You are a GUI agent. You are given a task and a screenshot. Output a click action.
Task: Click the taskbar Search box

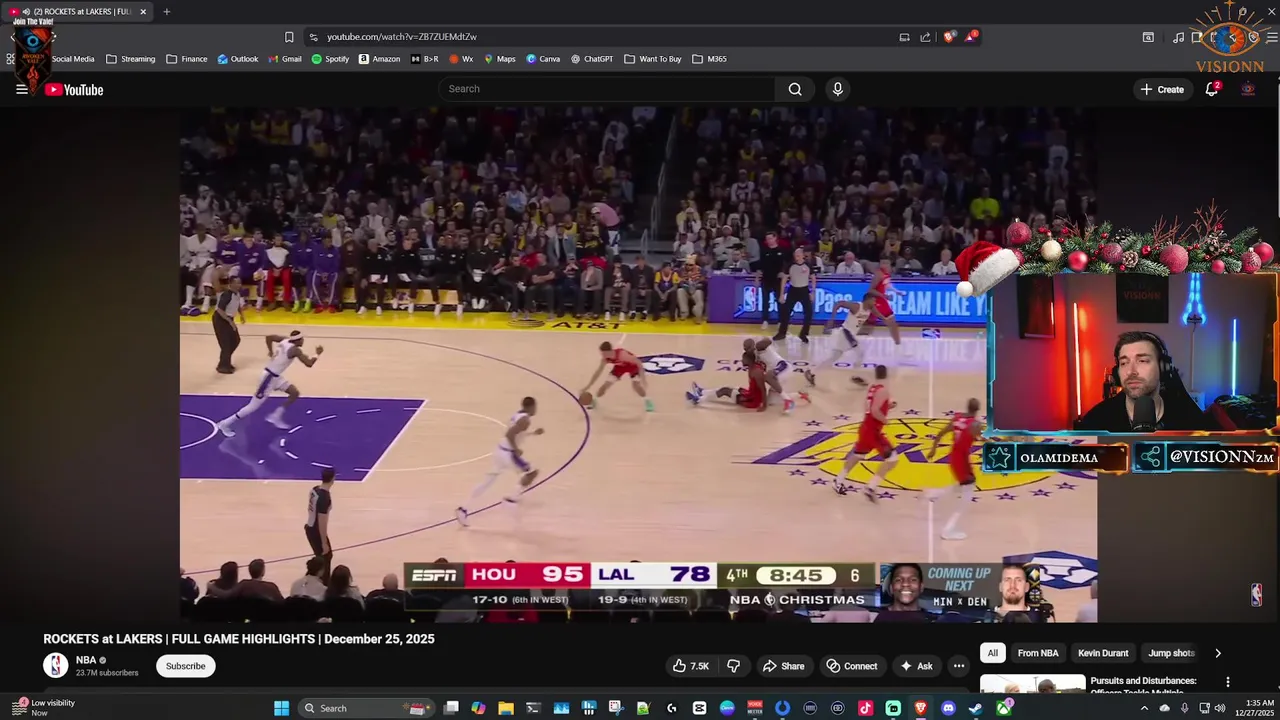pos(365,708)
